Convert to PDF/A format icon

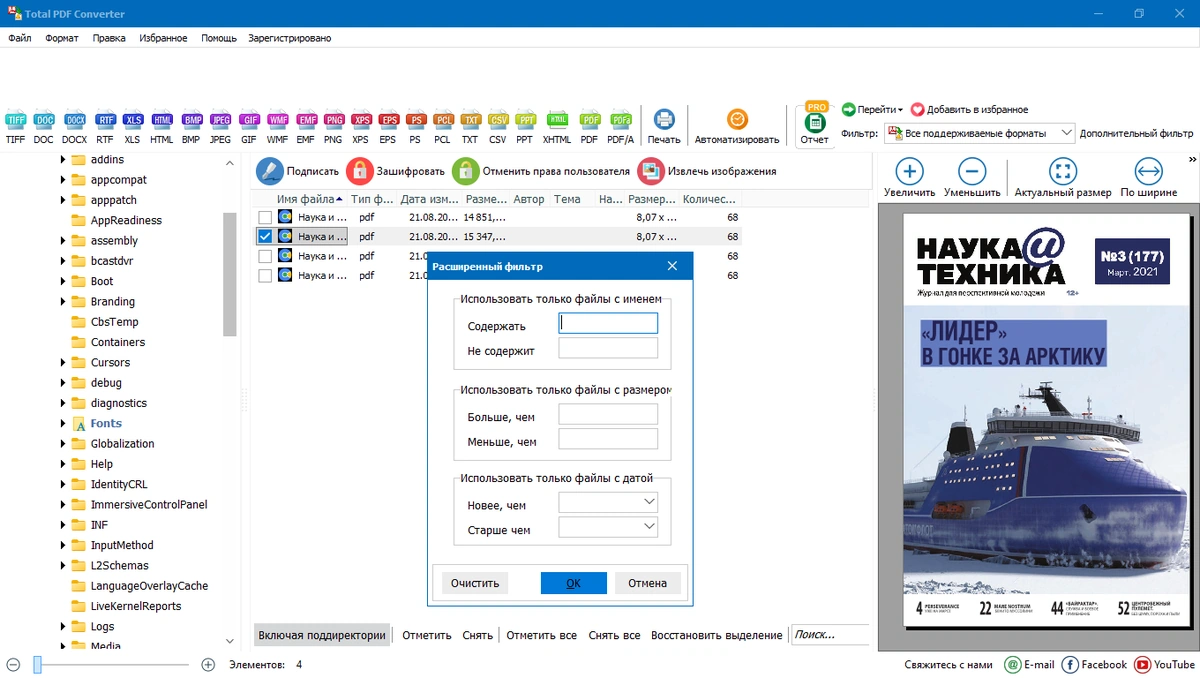coord(621,120)
